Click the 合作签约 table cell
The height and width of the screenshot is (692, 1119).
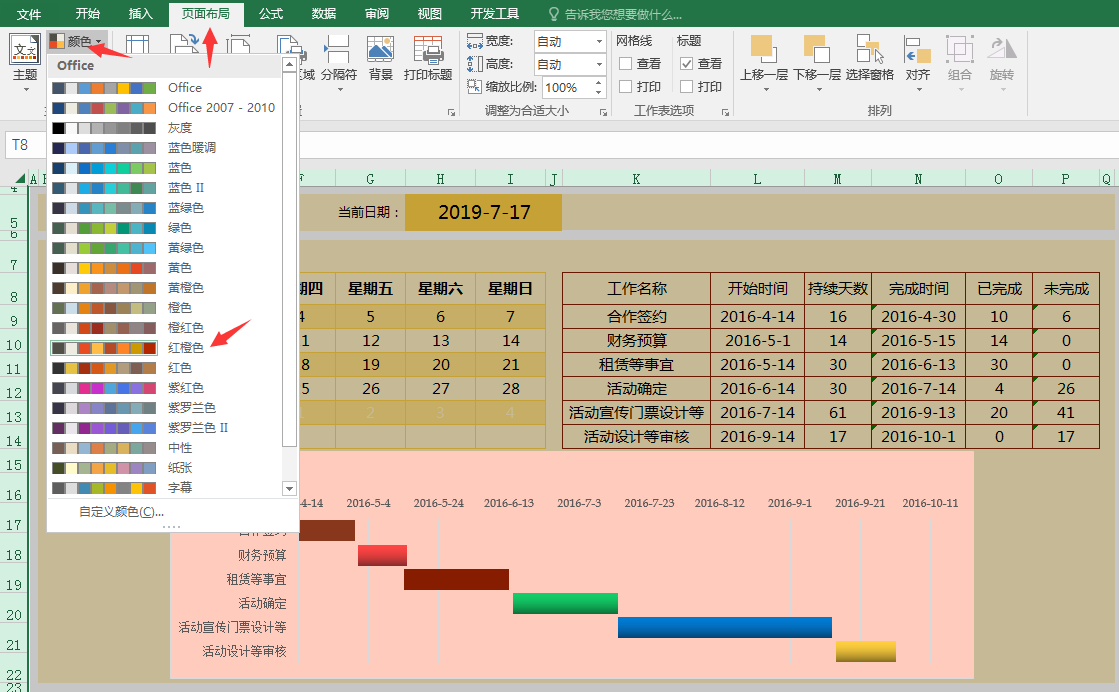point(637,316)
